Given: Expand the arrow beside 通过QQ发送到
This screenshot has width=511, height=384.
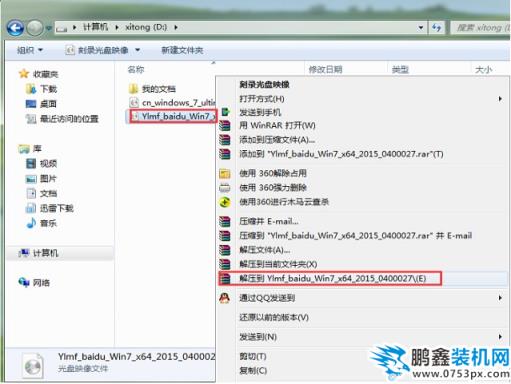Looking at the screenshot, I should pos(500,298).
